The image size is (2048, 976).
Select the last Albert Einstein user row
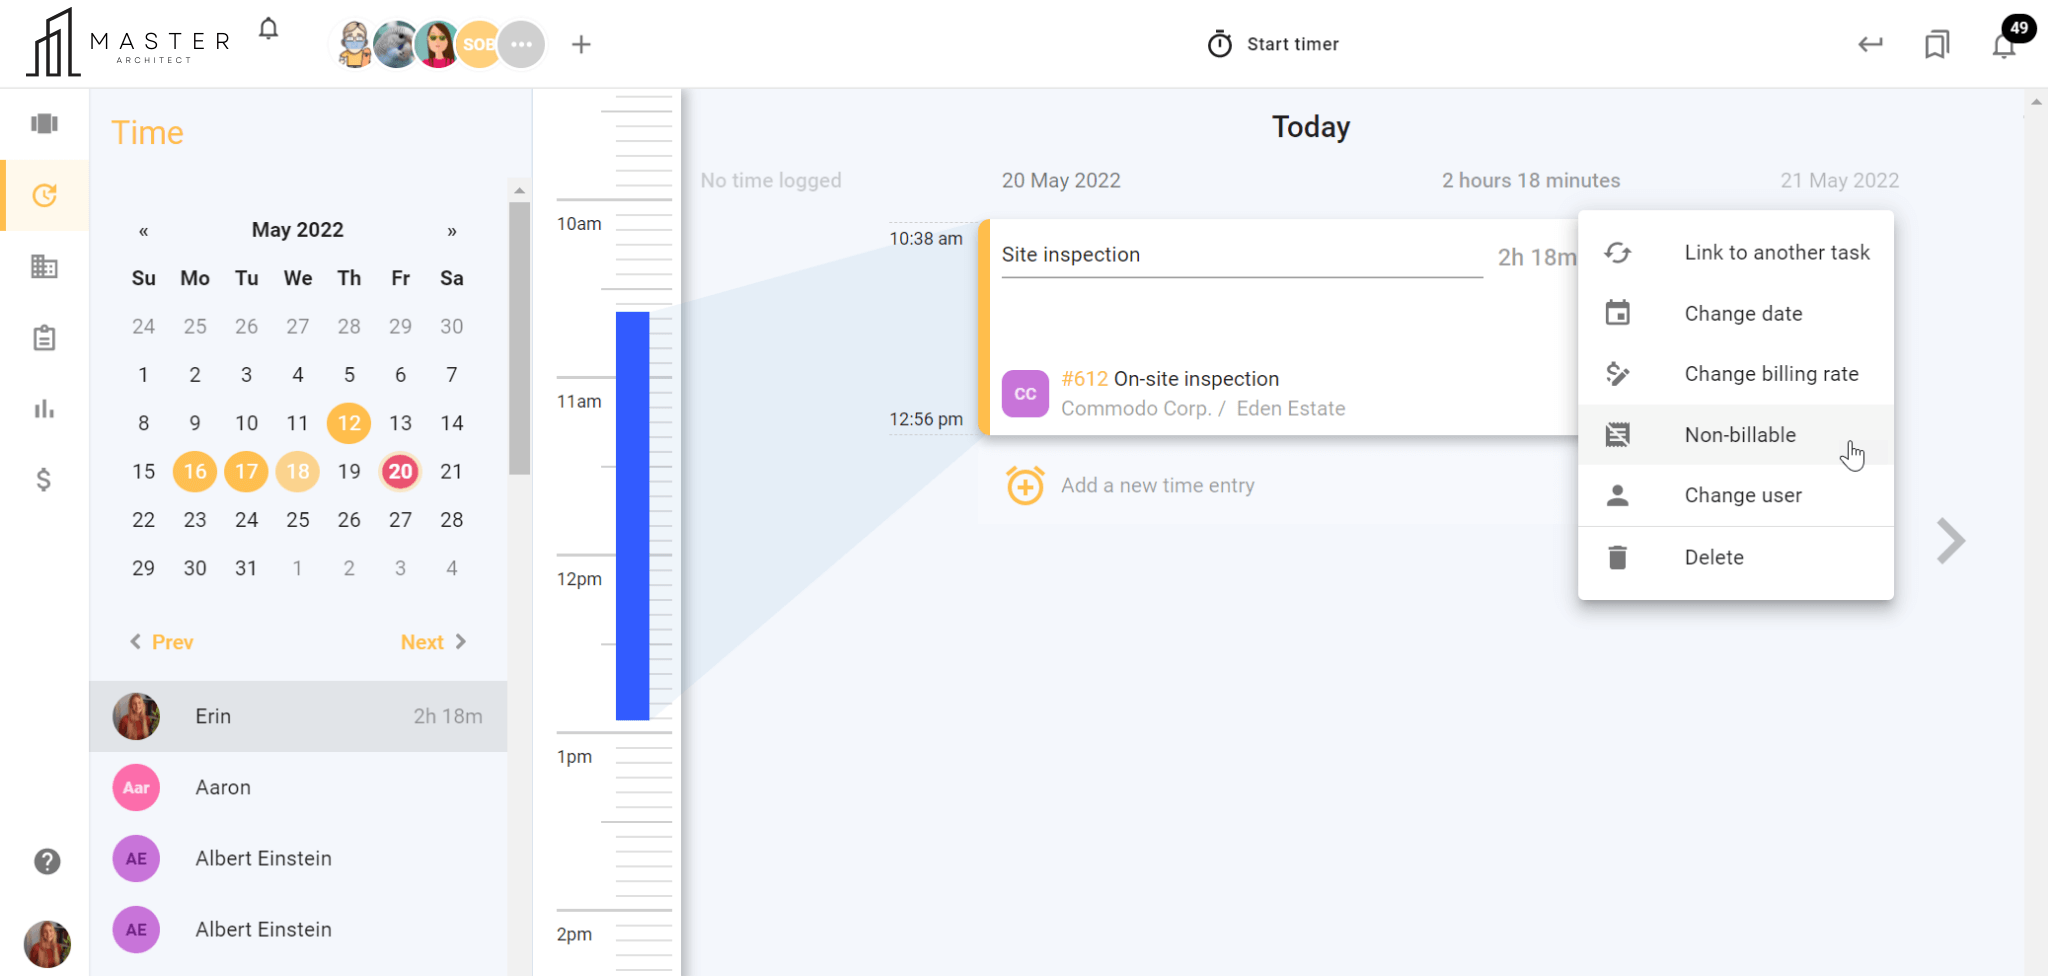298,929
